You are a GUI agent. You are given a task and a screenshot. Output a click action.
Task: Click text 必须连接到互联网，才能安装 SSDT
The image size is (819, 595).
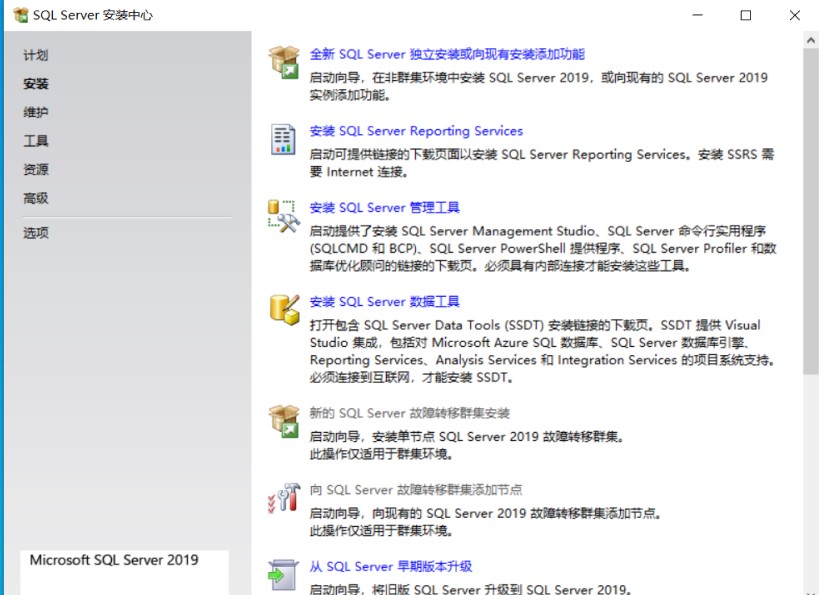click(411, 377)
